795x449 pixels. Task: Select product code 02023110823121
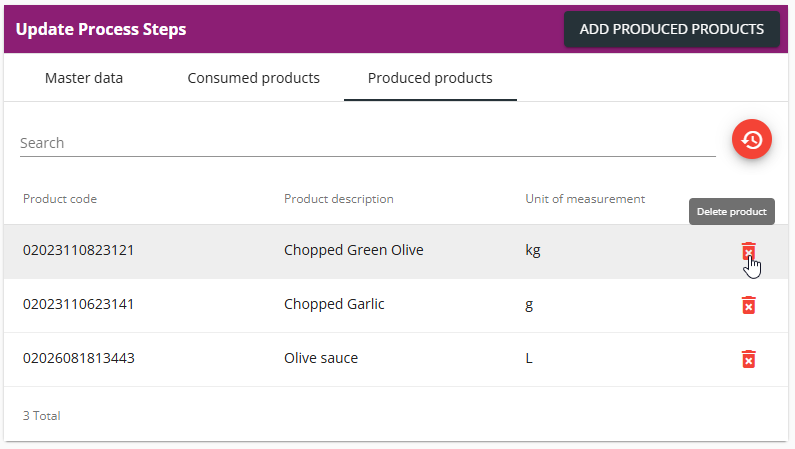pyautogui.click(x=79, y=250)
